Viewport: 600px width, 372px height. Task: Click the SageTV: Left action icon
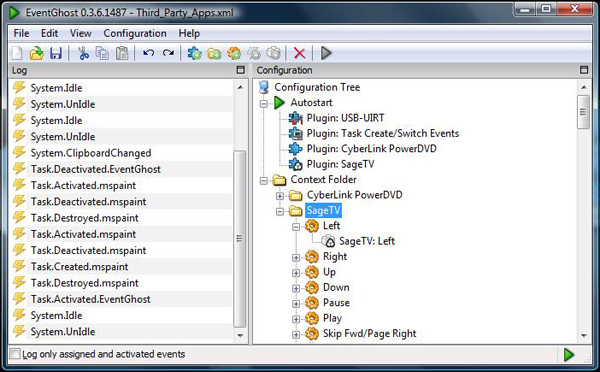[x=328, y=241]
